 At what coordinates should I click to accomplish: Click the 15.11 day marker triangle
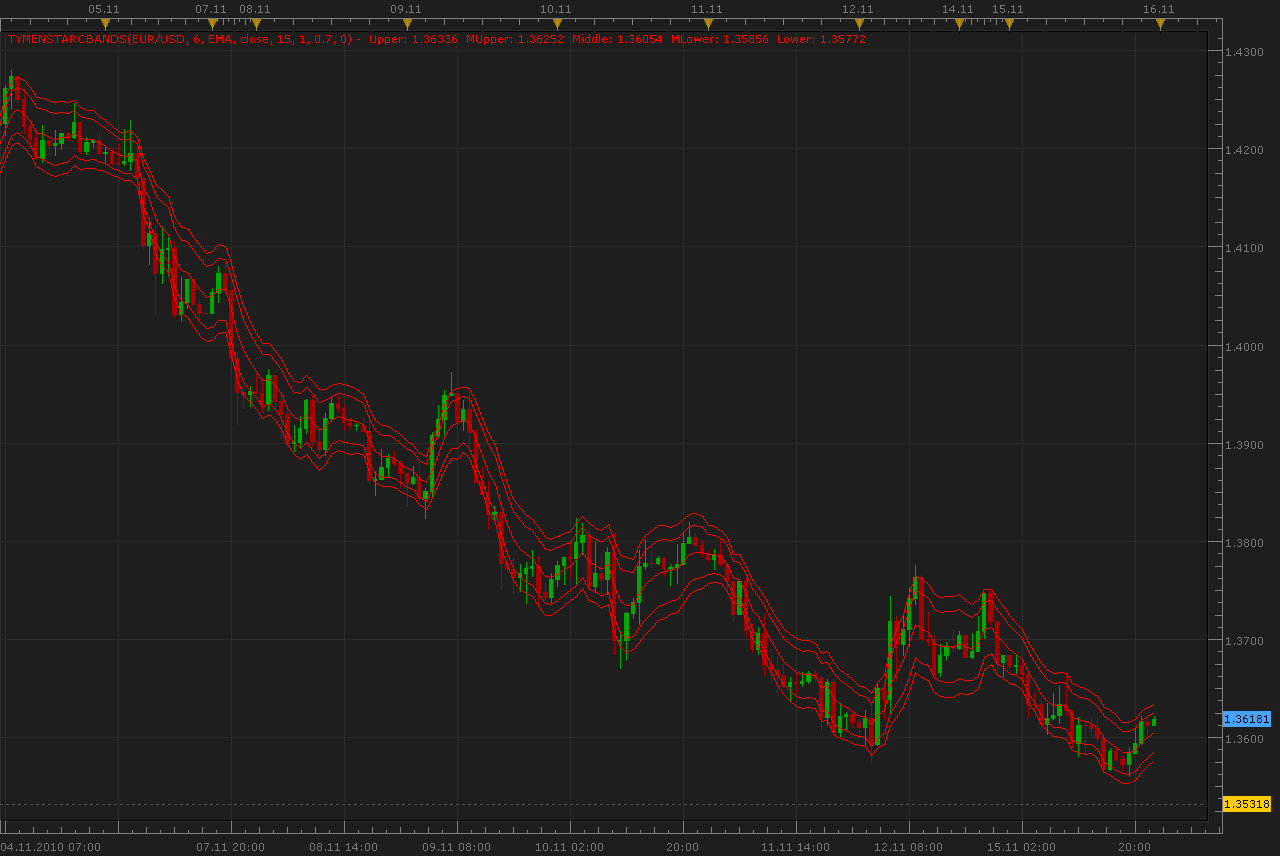(x=1009, y=24)
